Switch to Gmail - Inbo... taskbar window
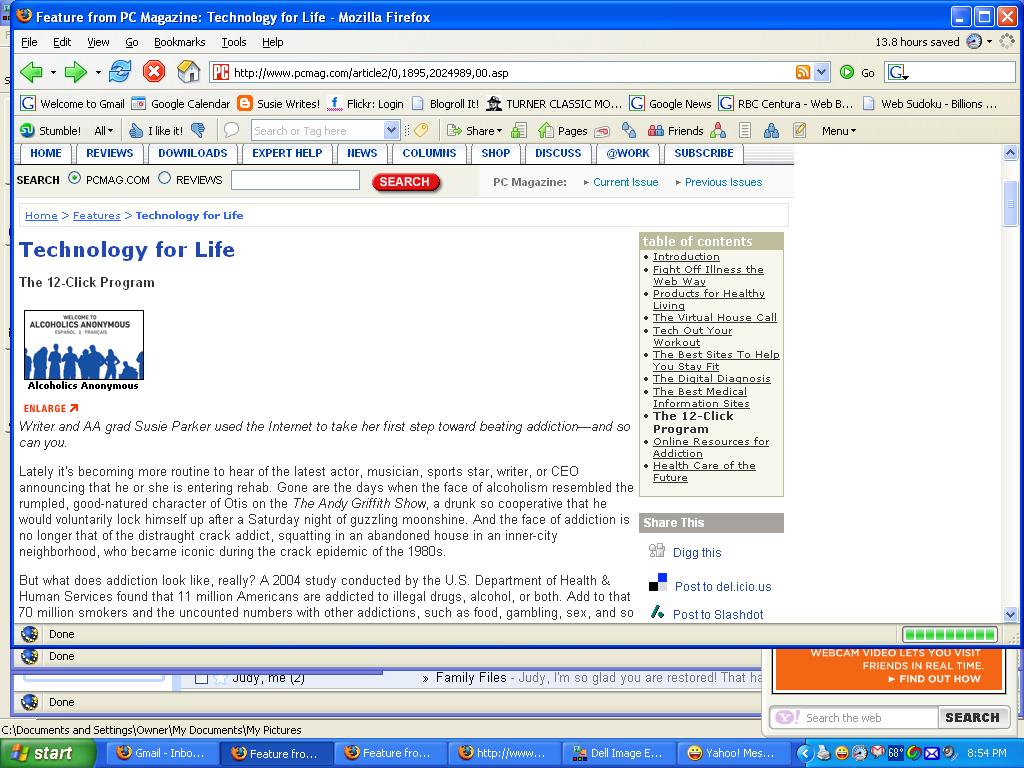 tap(161, 753)
